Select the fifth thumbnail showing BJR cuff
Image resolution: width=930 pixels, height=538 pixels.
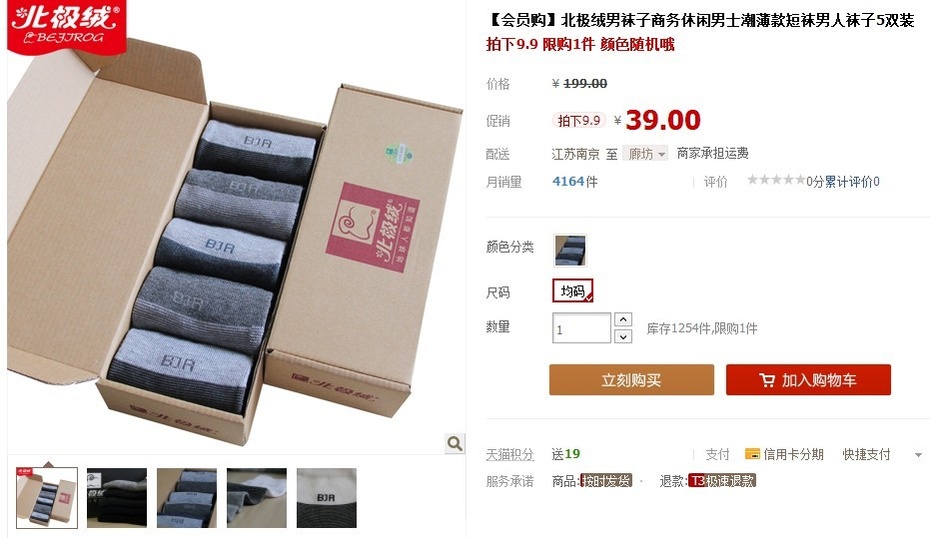pyautogui.click(x=327, y=498)
